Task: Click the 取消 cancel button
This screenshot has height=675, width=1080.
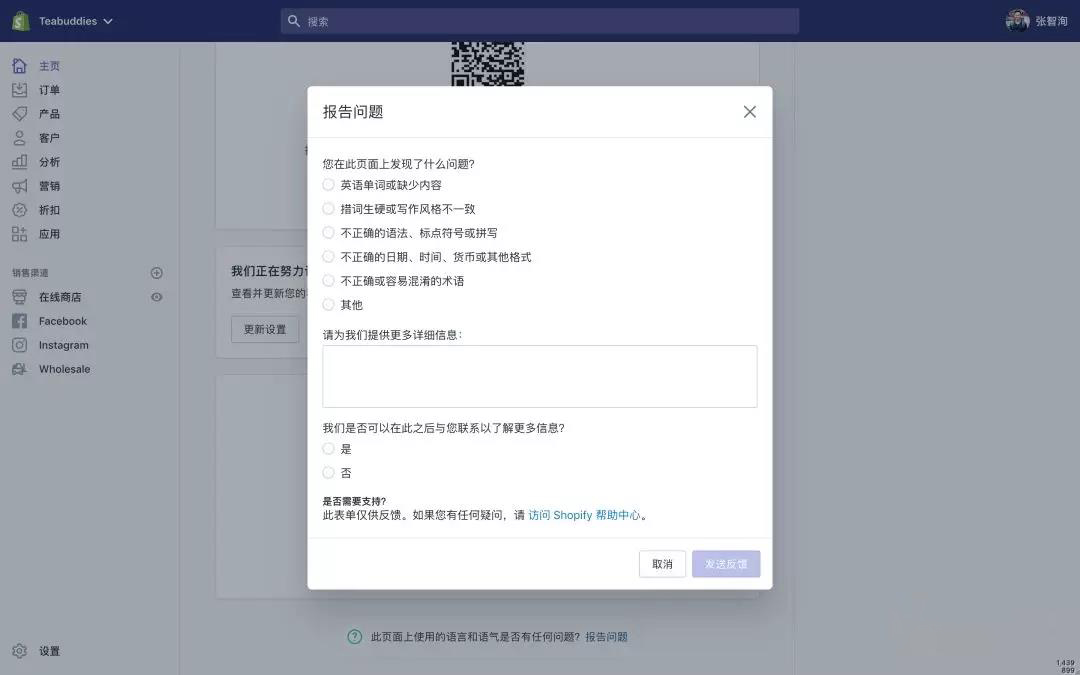Action: pyautogui.click(x=662, y=564)
